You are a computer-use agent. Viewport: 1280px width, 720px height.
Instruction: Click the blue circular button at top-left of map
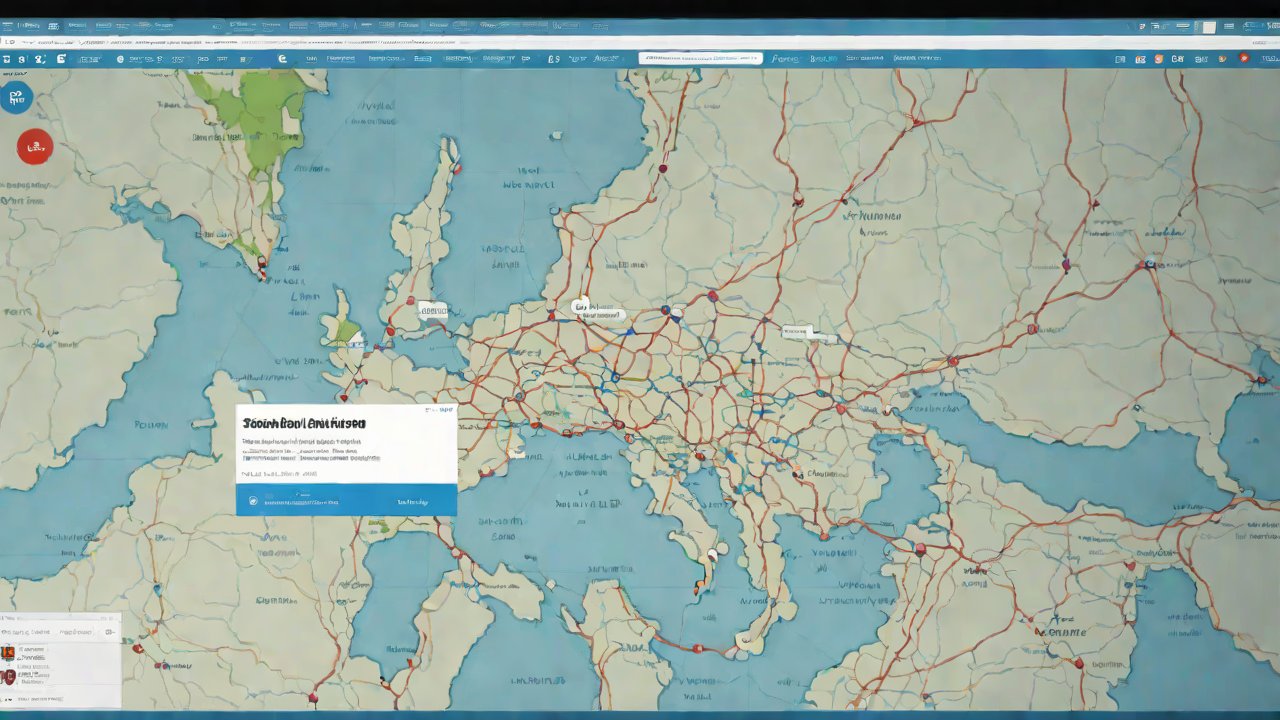point(17,97)
